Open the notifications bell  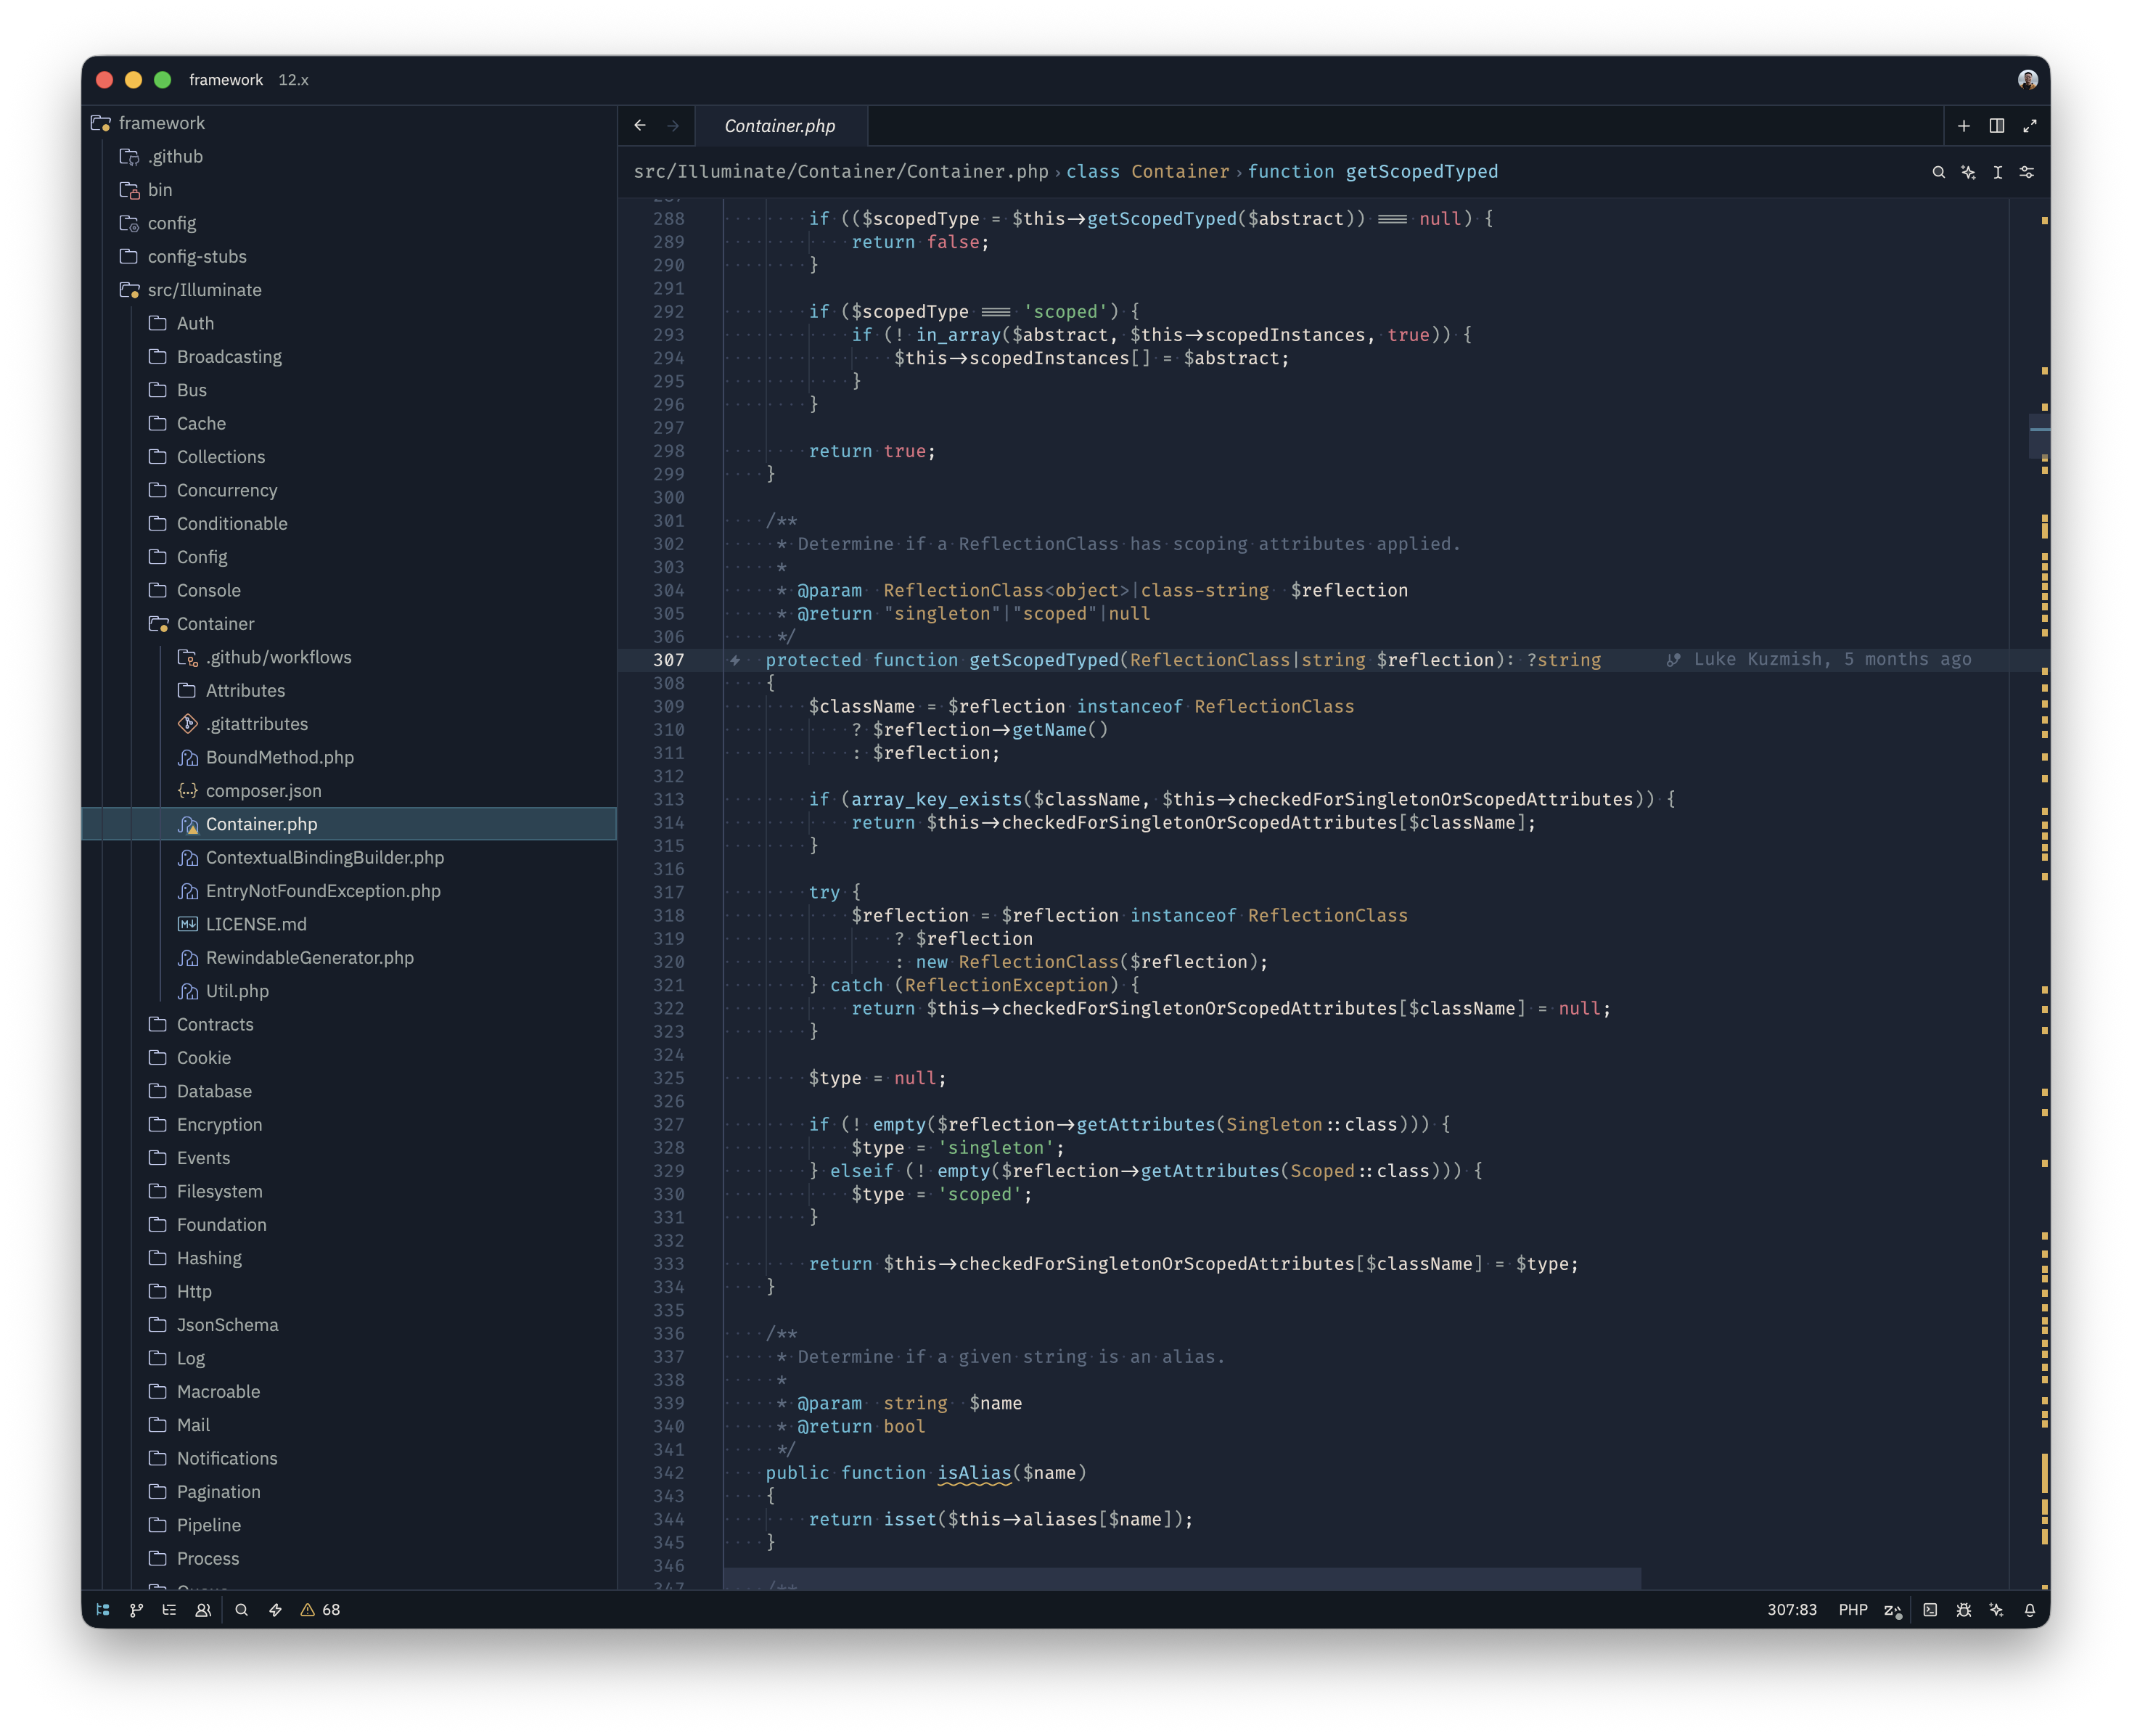(2029, 1610)
